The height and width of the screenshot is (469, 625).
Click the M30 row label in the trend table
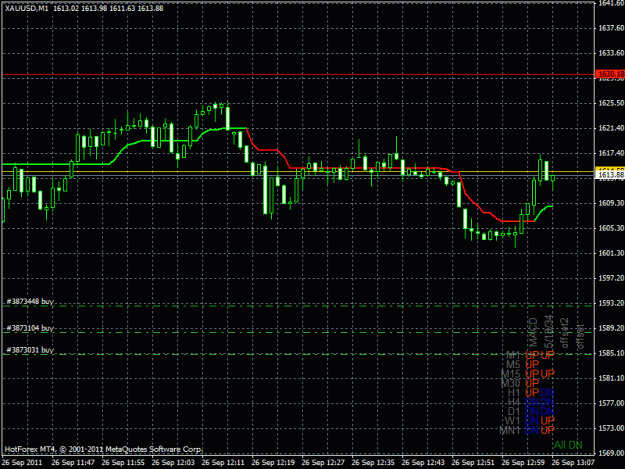click(x=511, y=383)
